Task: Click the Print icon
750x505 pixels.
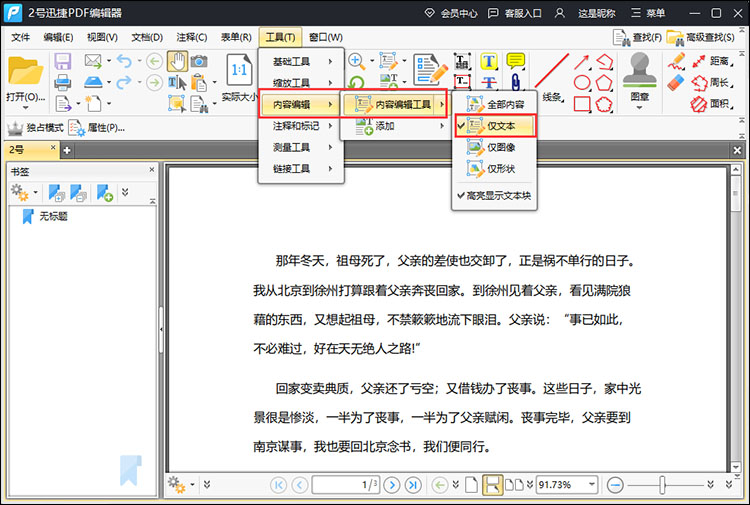Action: point(63,82)
